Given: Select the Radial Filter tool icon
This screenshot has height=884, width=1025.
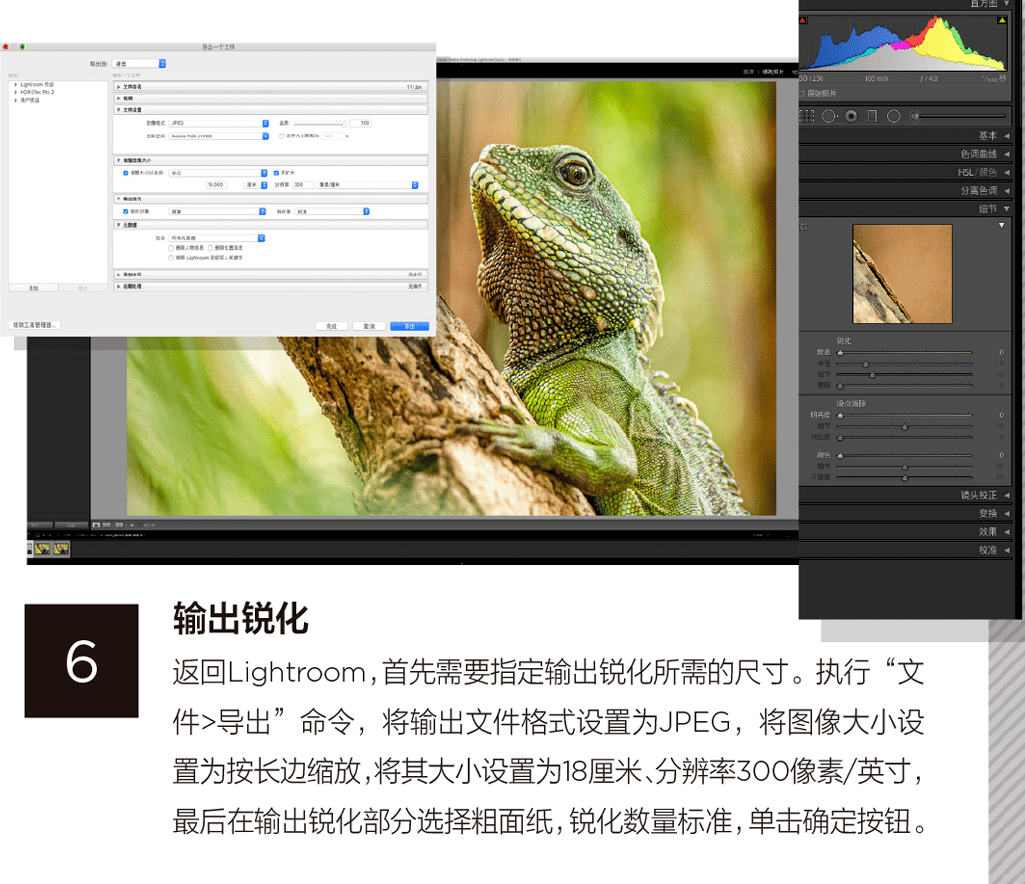Looking at the screenshot, I should [x=894, y=116].
